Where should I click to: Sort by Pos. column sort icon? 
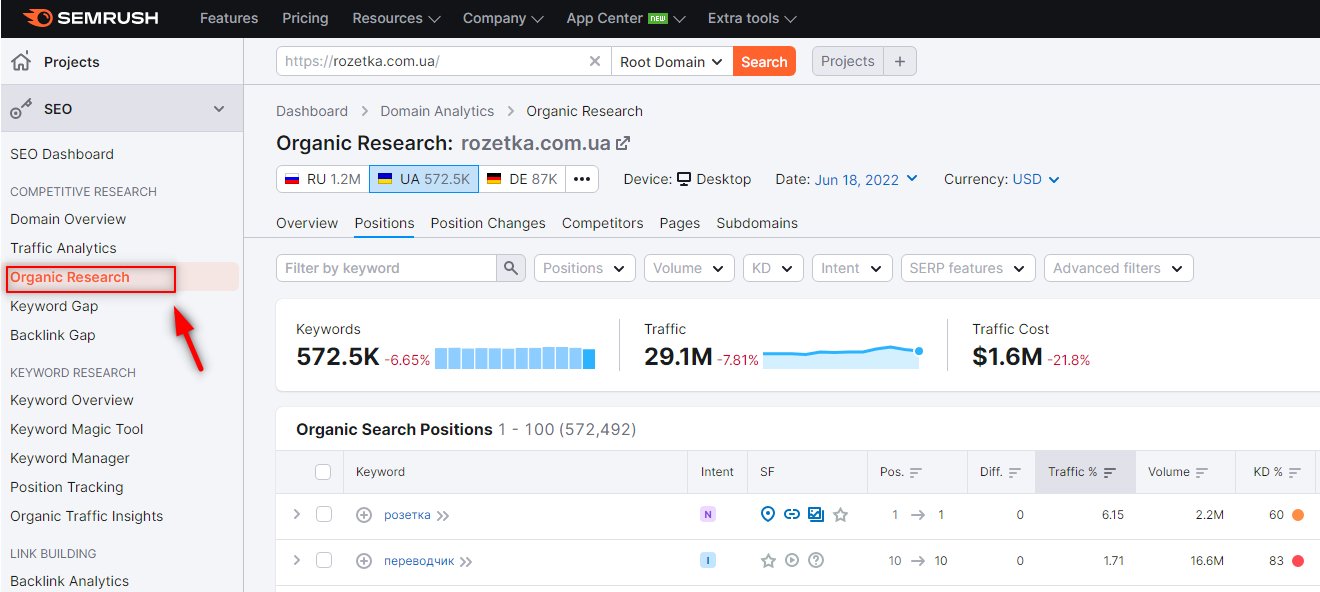916,472
